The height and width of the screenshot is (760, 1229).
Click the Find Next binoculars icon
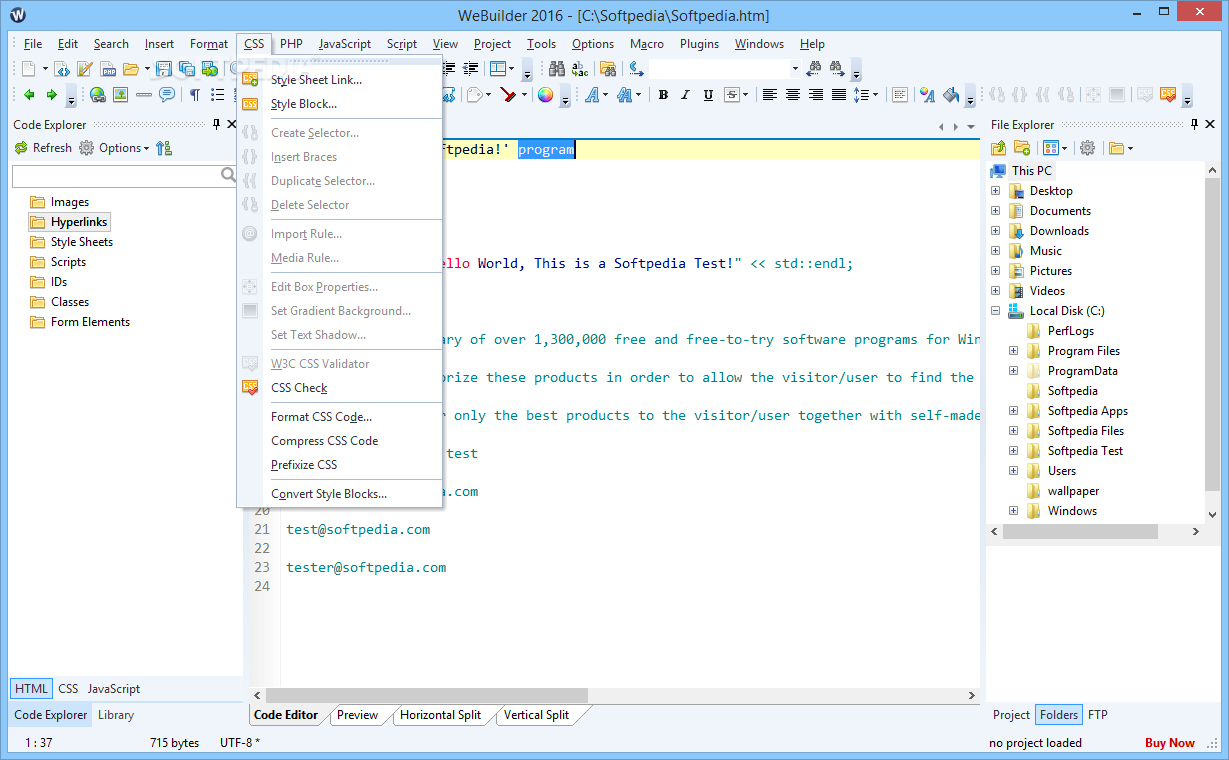836,69
